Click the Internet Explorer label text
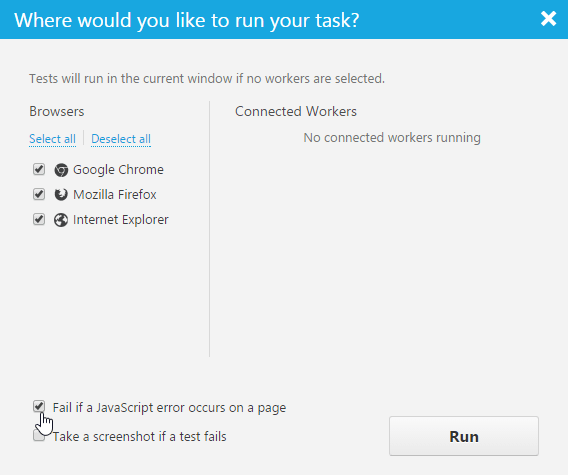The width and height of the screenshot is (568, 475). pos(121,220)
